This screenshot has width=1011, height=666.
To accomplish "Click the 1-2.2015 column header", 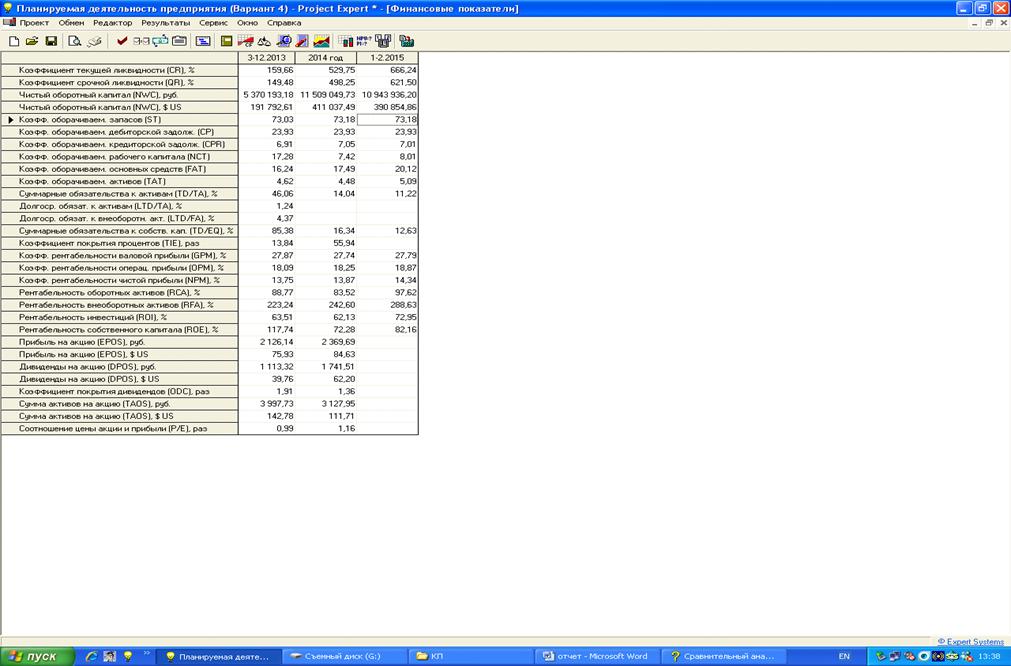I will point(387,57).
